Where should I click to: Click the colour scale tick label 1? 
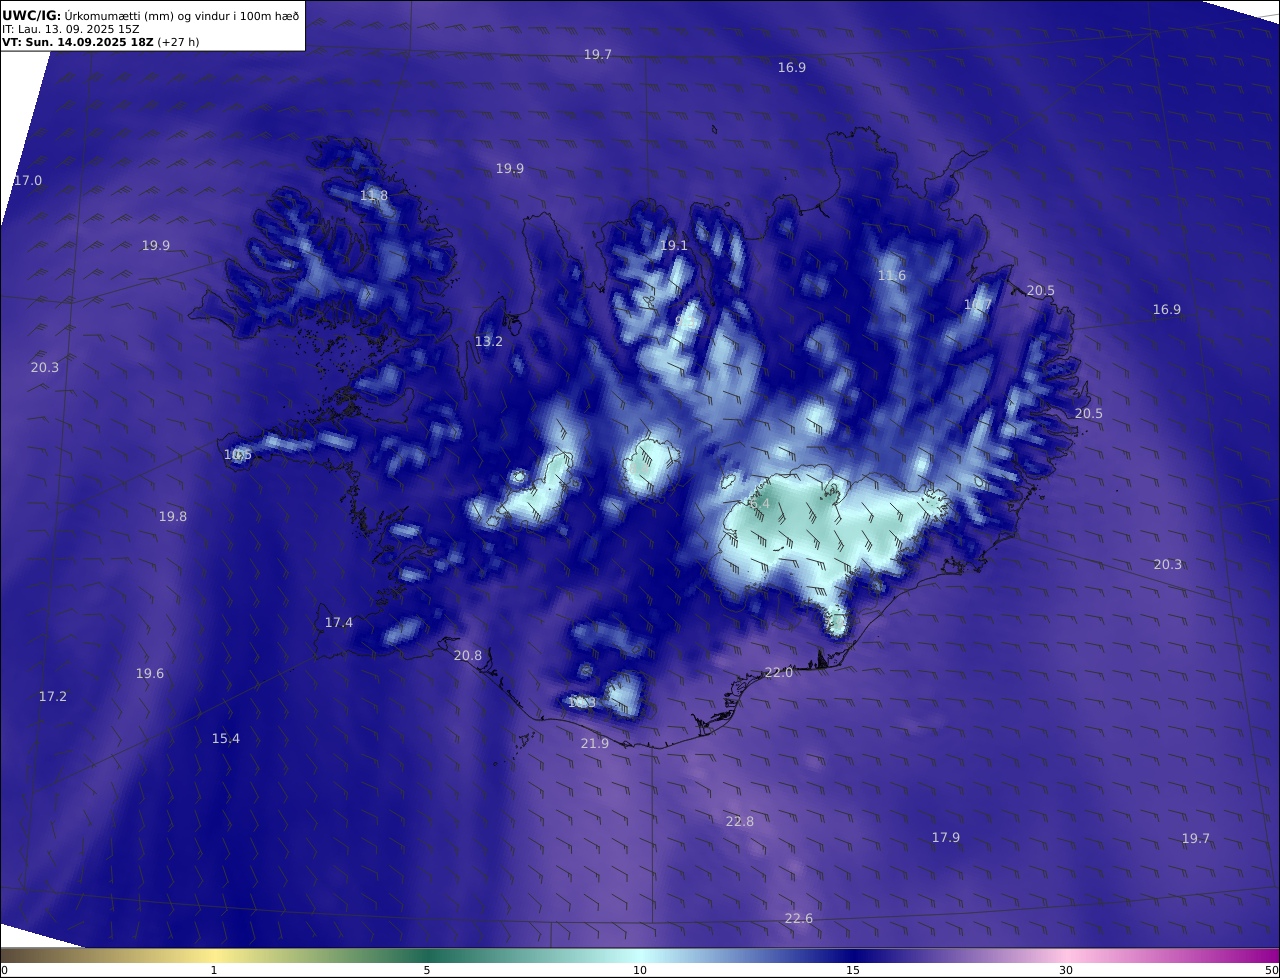tap(214, 970)
